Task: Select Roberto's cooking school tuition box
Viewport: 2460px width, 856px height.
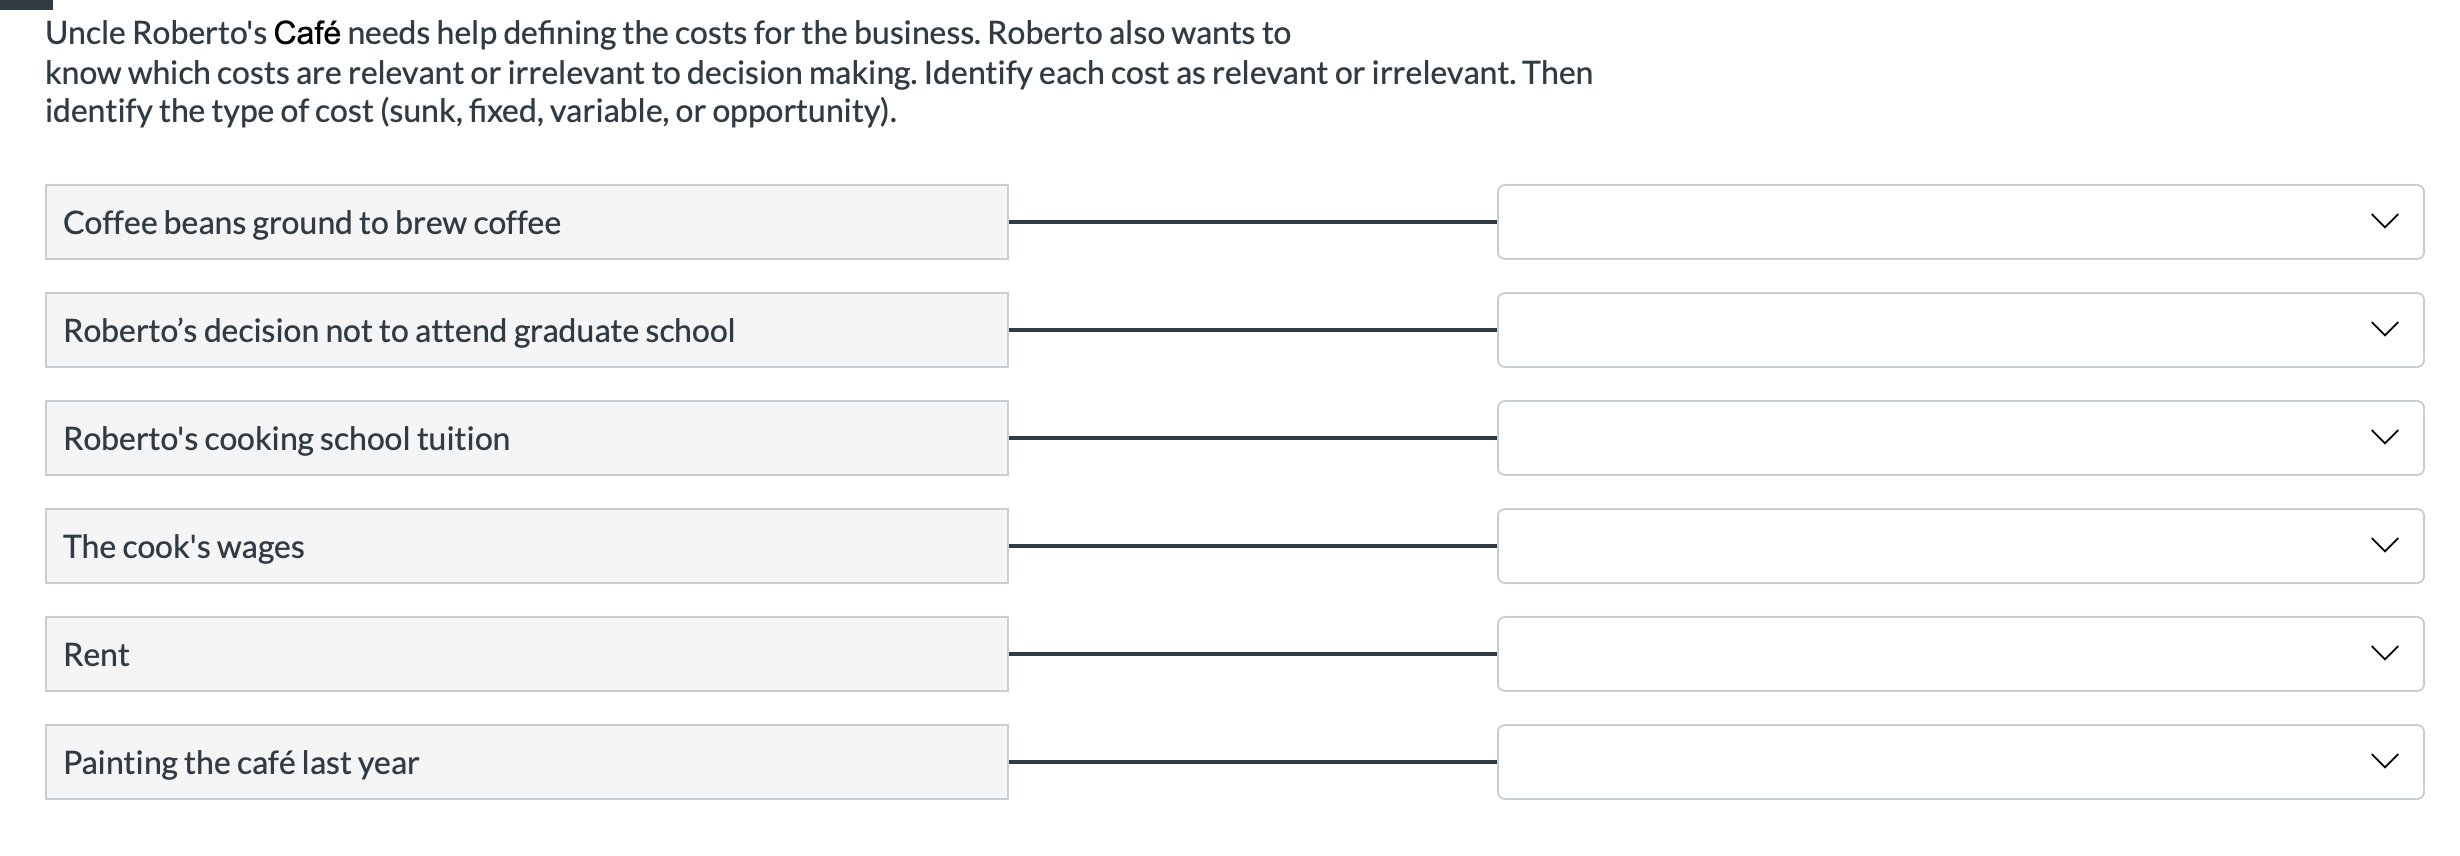Action: (x=525, y=437)
